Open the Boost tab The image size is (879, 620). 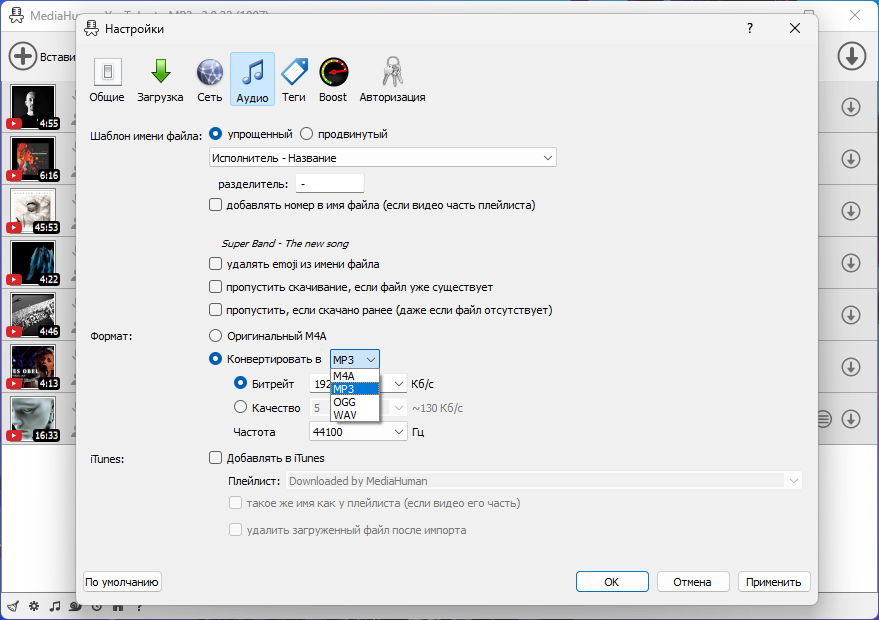(x=333, y=79)
